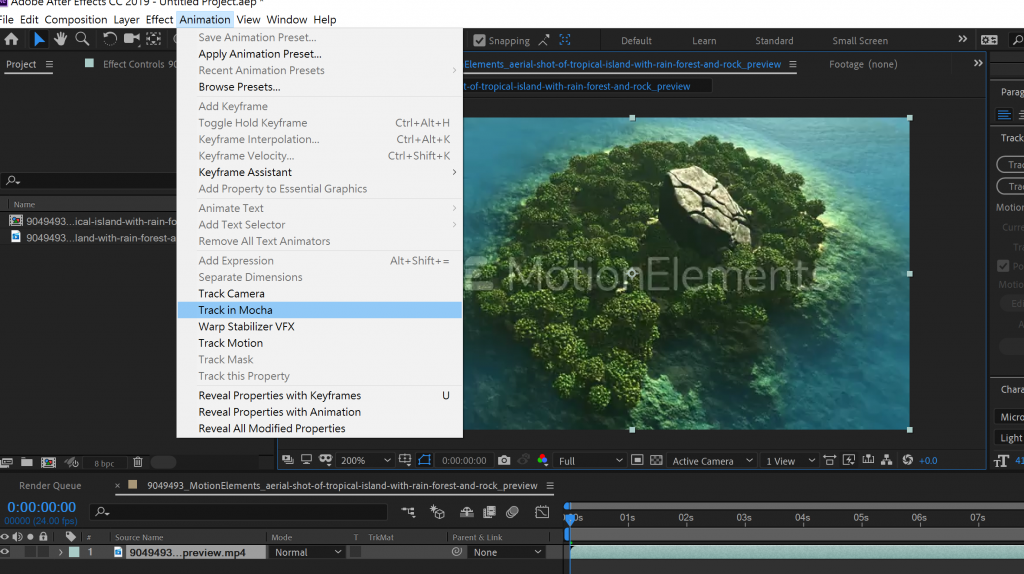Switch to the Render Queue tab
The height and width of the screenshot is (574, 1024).
50,486
